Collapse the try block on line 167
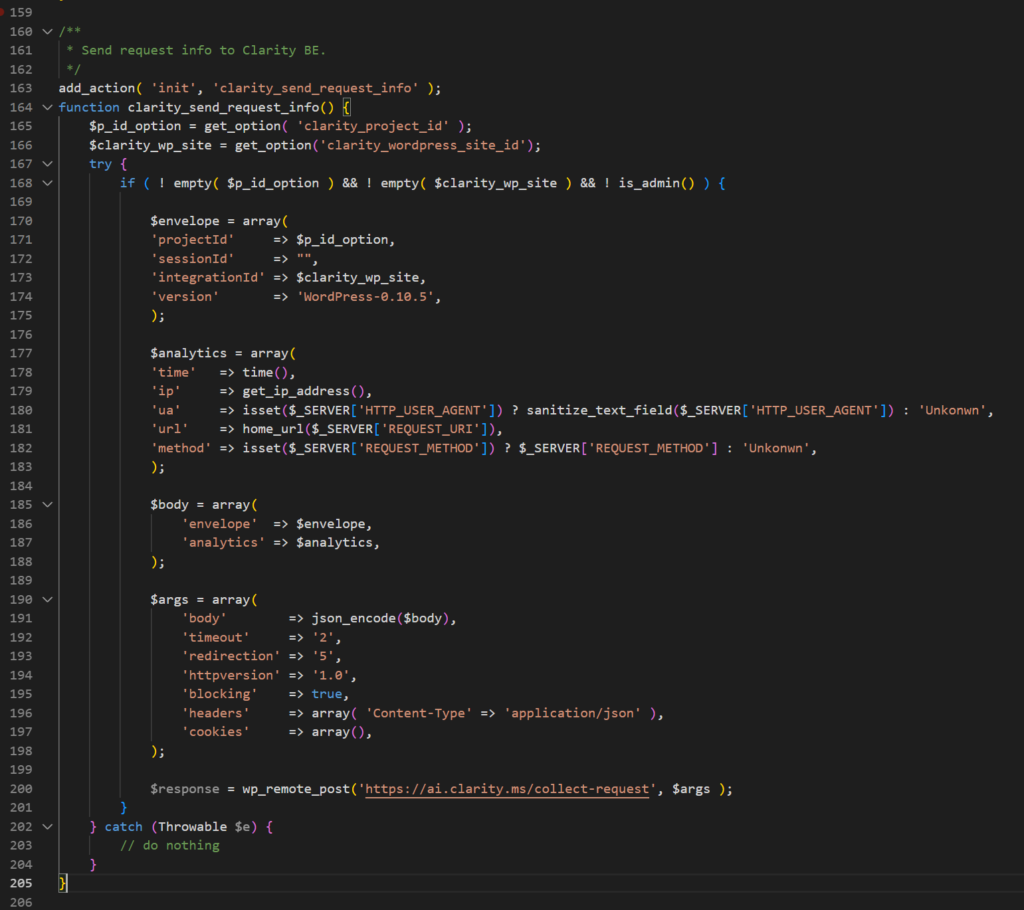Screen dimensions: 1024x910 point(47,164)
